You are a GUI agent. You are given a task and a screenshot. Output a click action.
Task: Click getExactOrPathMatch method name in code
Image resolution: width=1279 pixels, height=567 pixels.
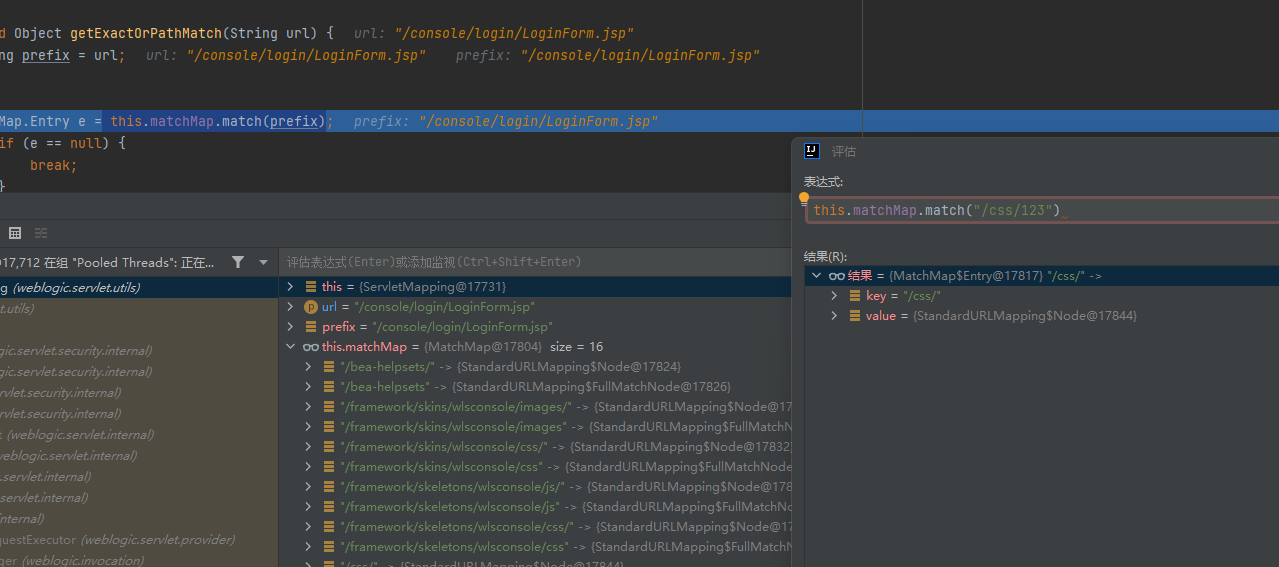(x=146, y=33)
